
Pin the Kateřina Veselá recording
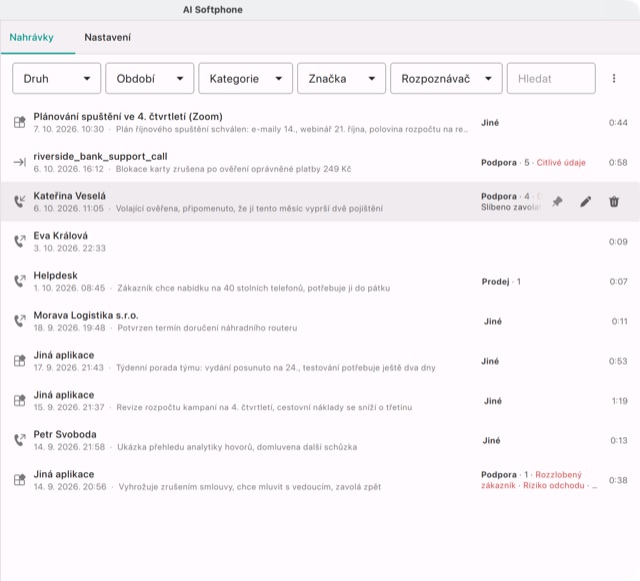tap(557, 201)
